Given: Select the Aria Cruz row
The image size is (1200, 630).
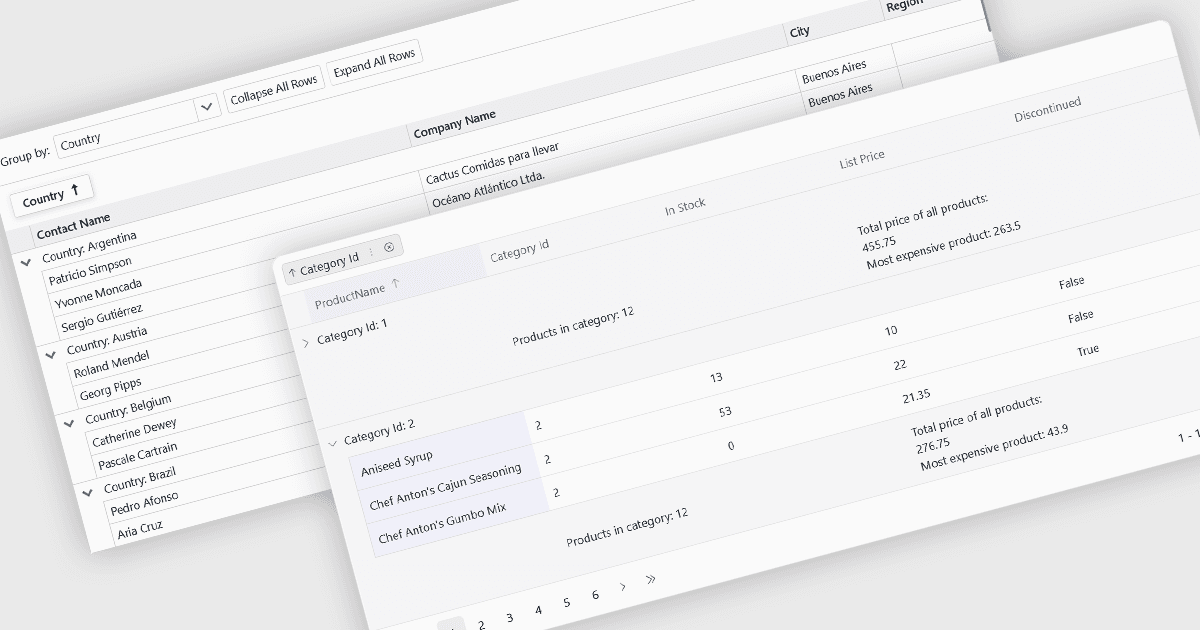Looking at the screenshot, I should [140, 528].
